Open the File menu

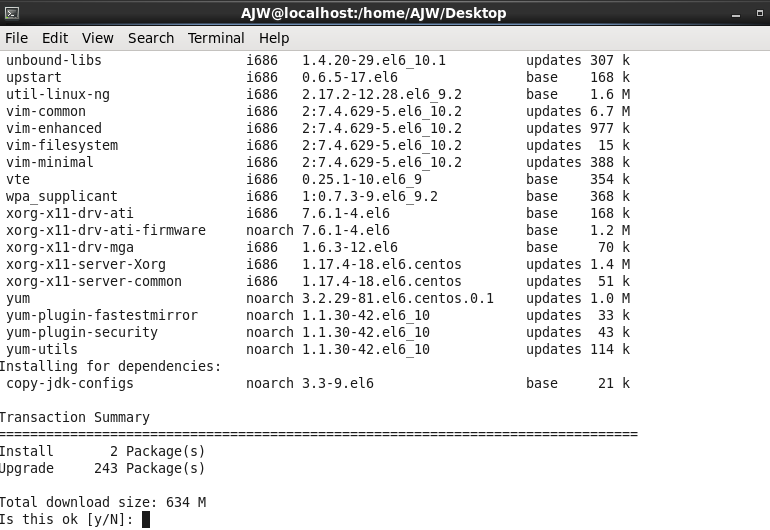pos(16,38)
